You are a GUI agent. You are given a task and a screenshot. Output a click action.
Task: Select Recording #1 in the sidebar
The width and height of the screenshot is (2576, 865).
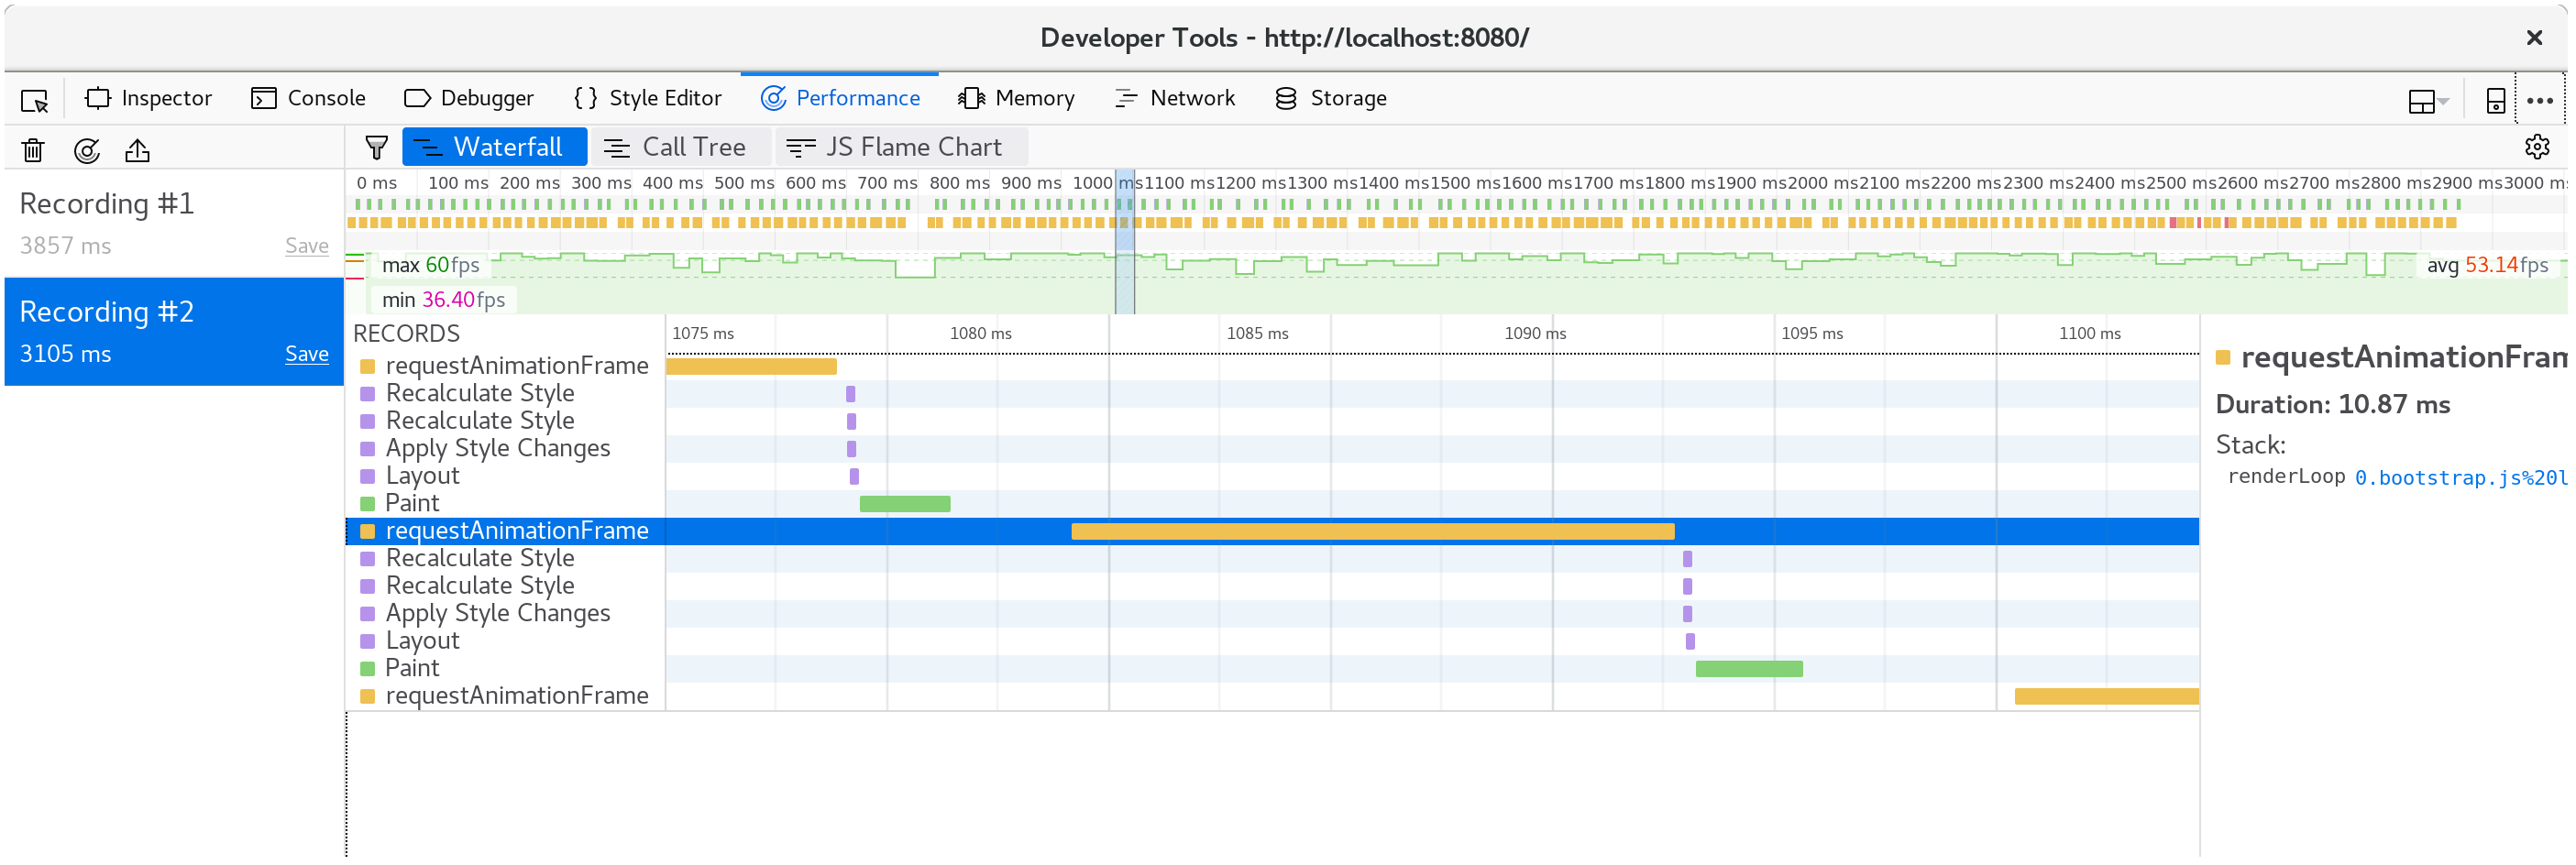point(106,203)
